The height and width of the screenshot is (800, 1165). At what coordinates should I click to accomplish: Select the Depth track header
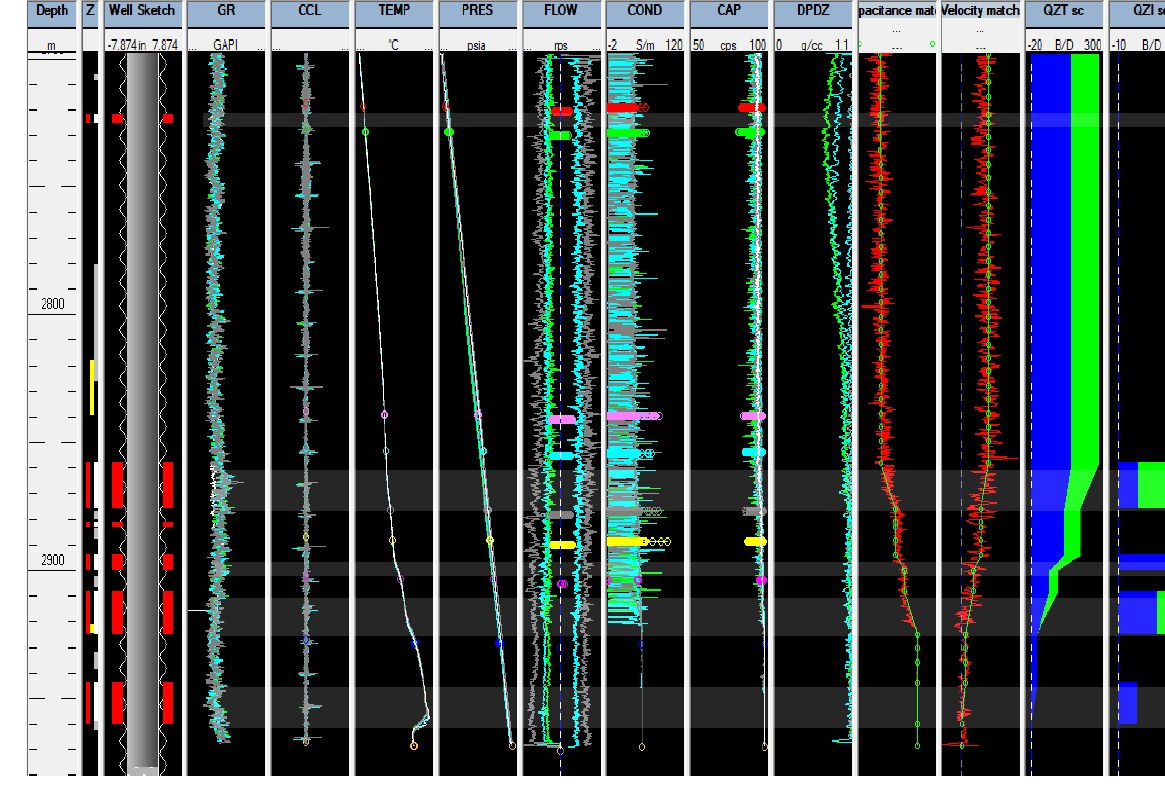(x=52, y=13)
